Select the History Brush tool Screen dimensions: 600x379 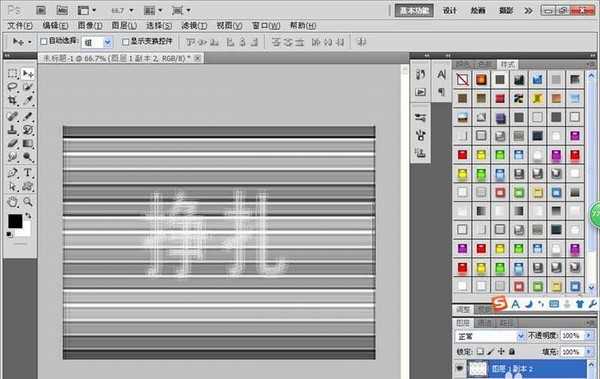[28, 130]
